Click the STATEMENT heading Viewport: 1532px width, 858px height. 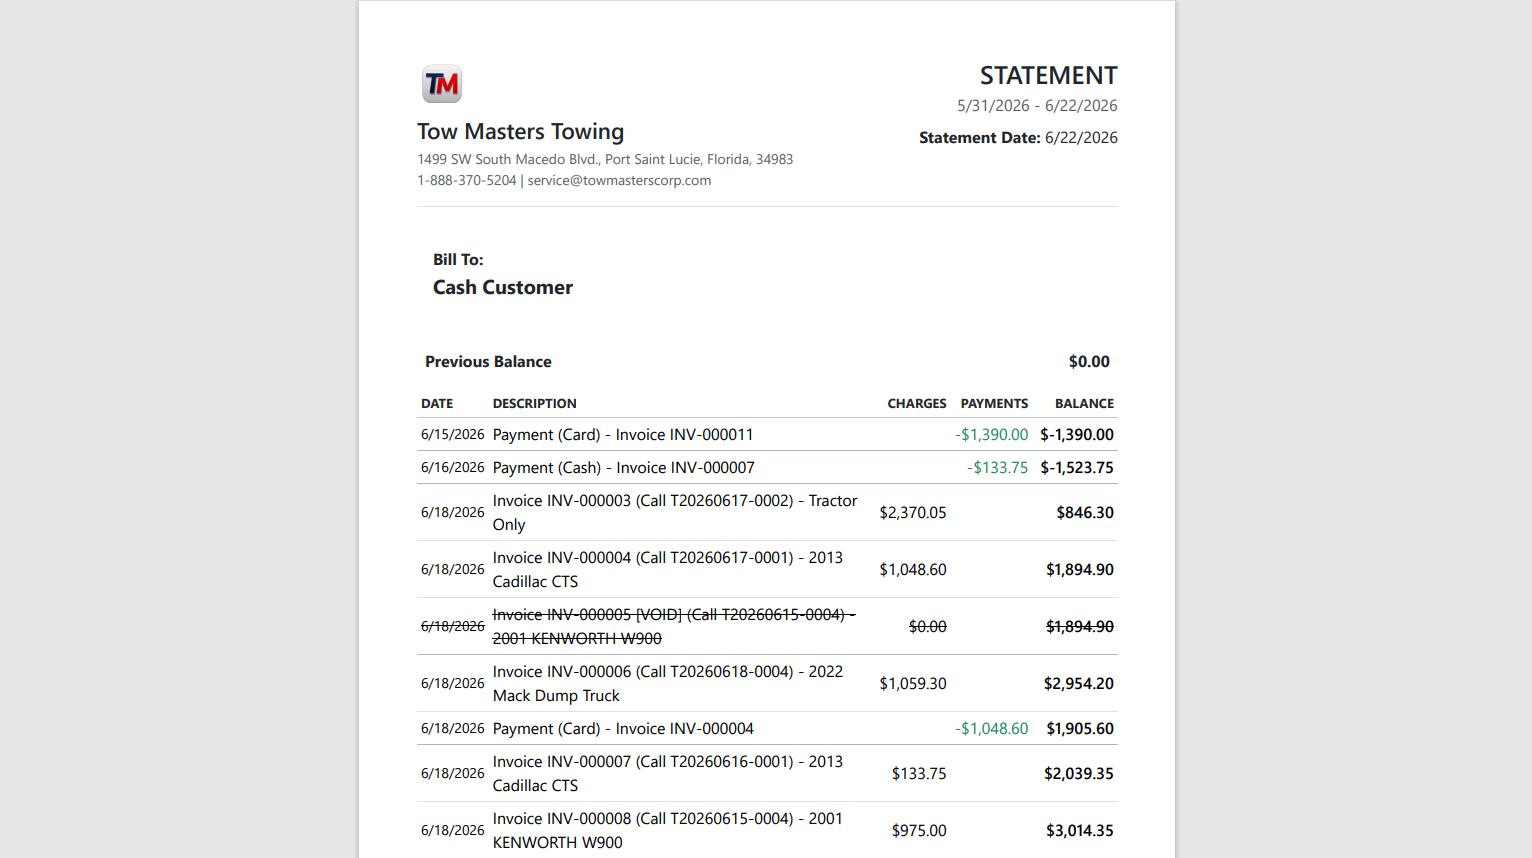[1048, 76]
